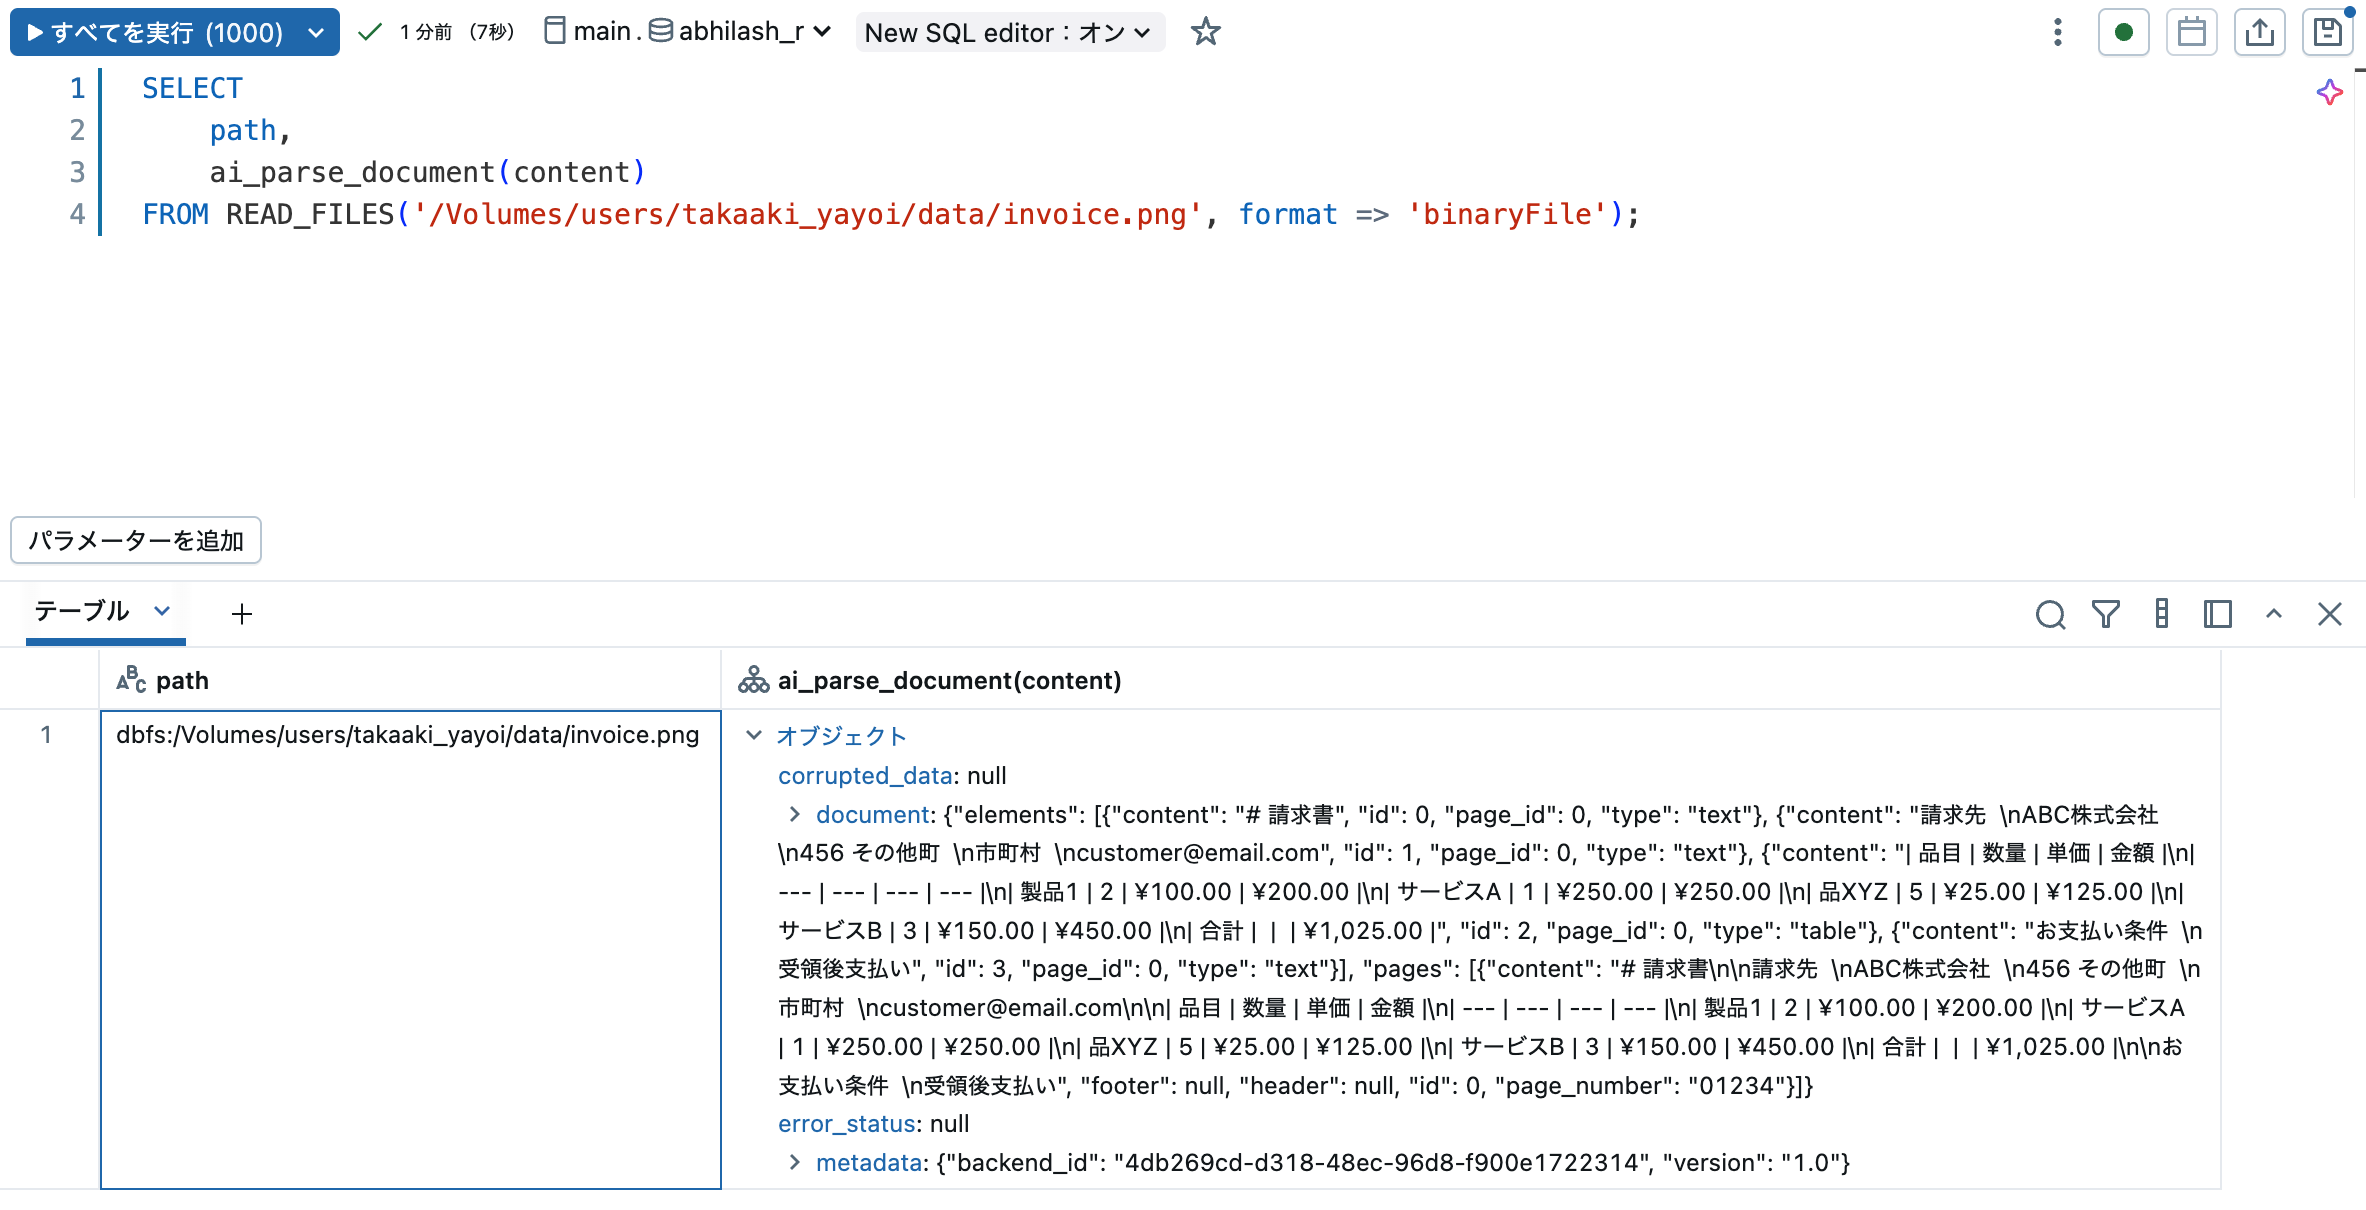Viewport: 2366px width, 1210px height.
Task: Toggle the favorite star for this query
Action: click(1205, 31)
